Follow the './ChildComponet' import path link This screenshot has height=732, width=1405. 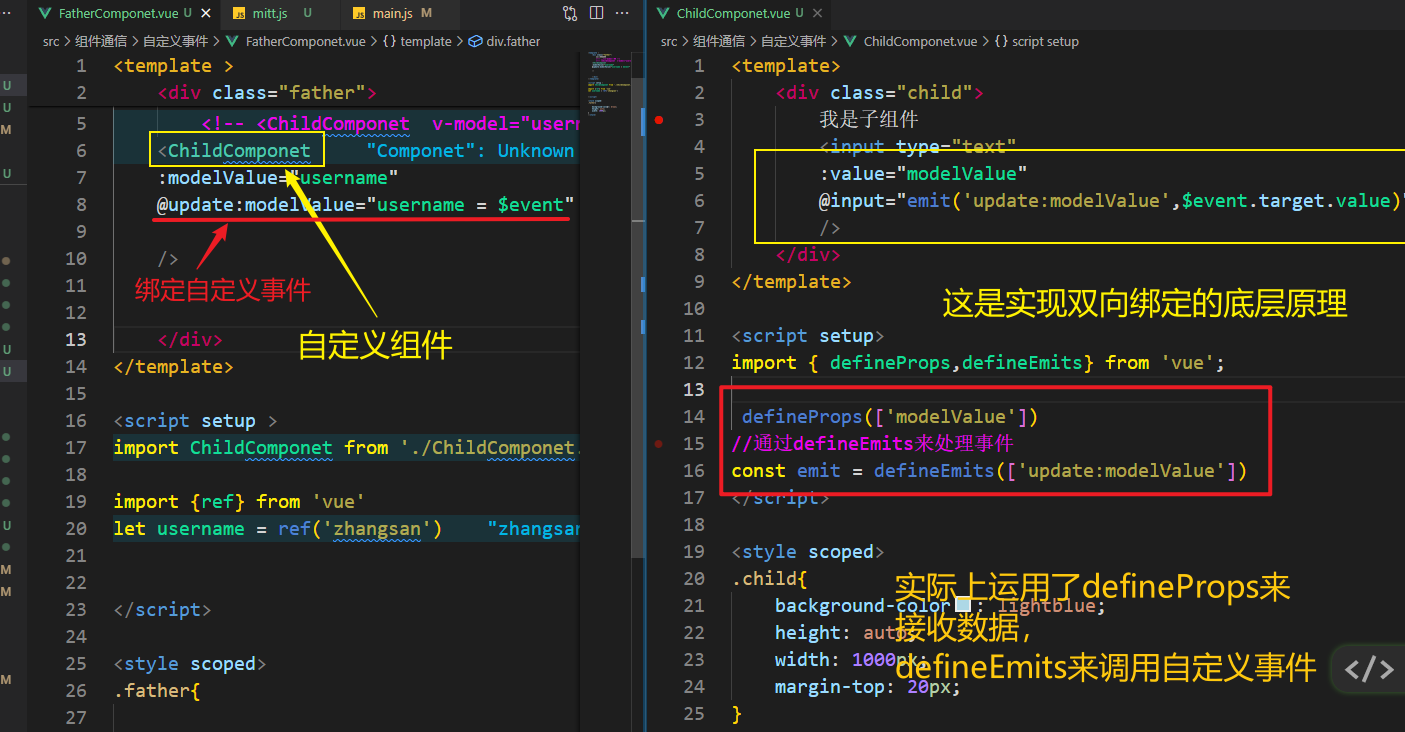point(489,447)
